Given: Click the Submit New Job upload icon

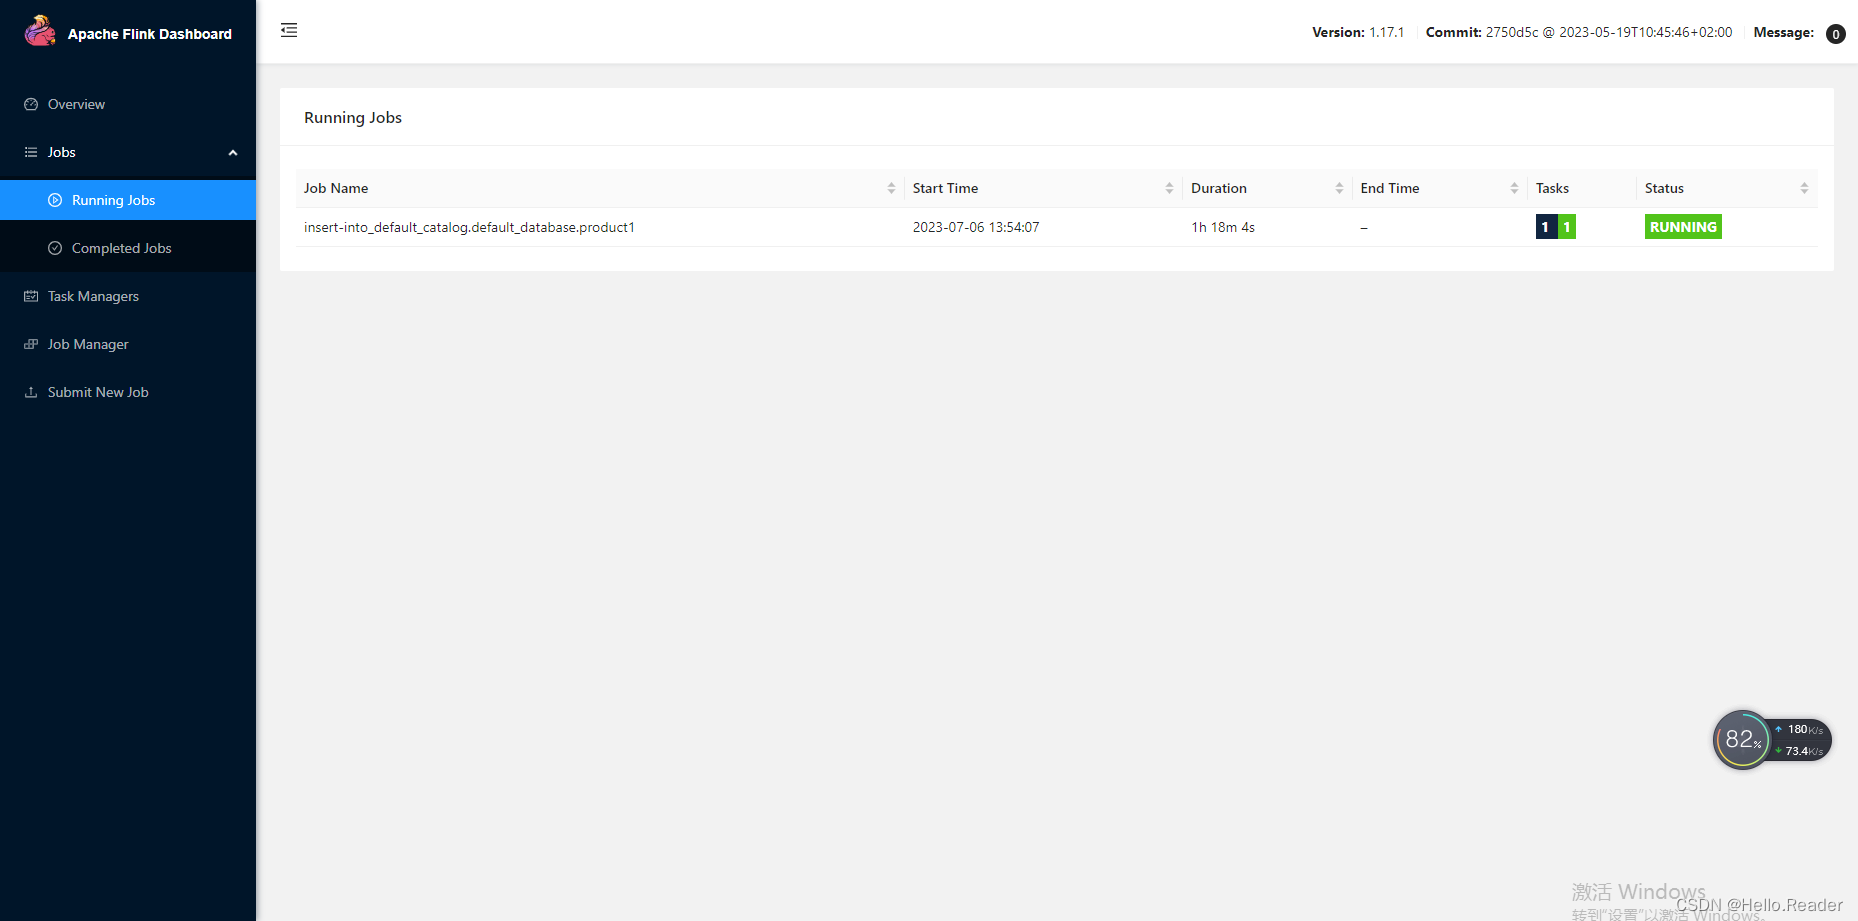Looking at the screenshot, I should point(31,392).
